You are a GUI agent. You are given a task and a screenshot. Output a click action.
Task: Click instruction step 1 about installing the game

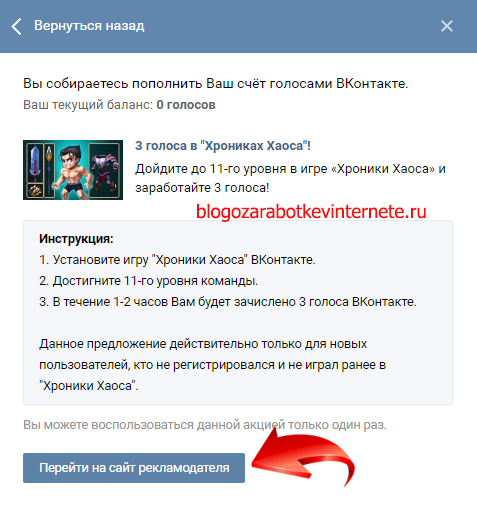pos(177,260)
